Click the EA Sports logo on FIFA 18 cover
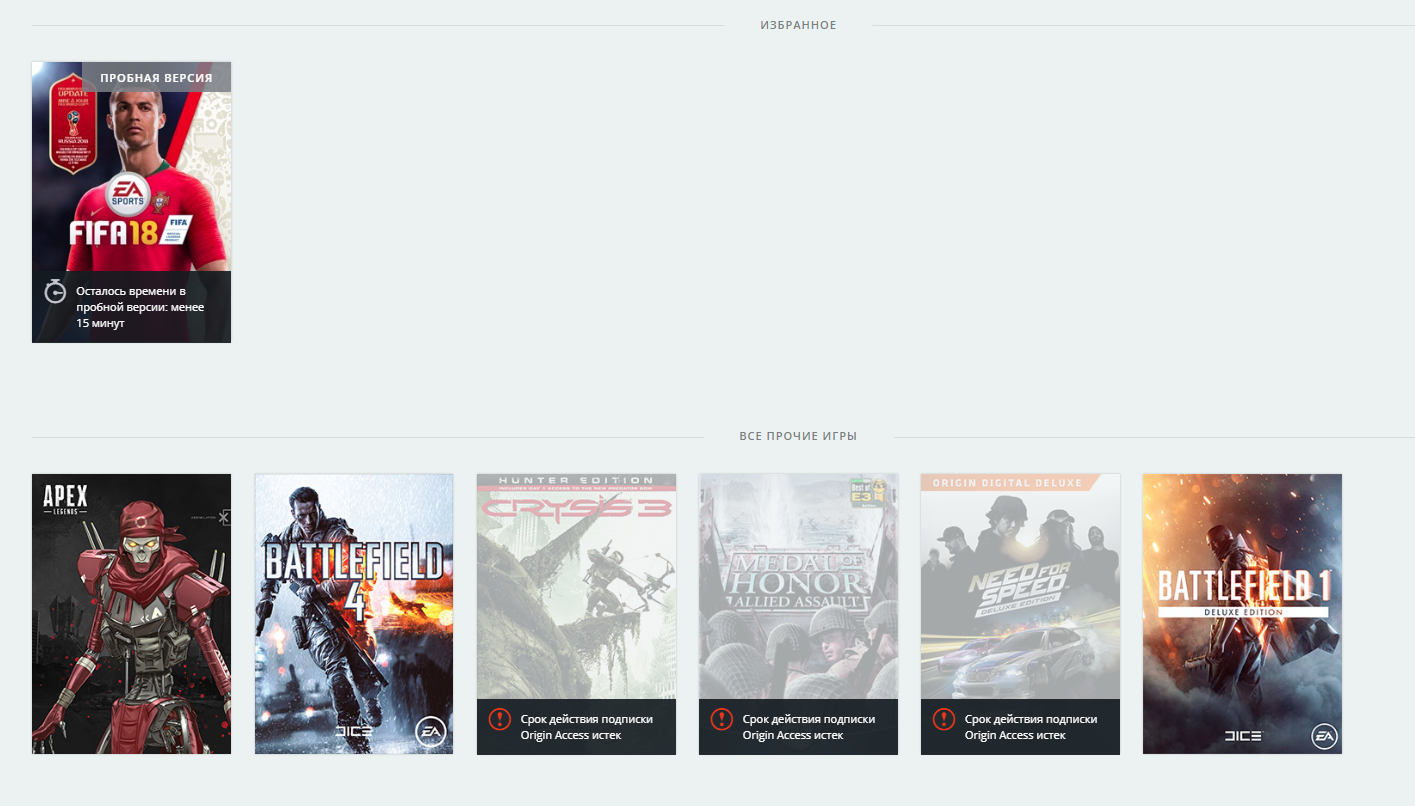Image resolution: width=1415 pixels, height=806 pixels. coord(128,195)
